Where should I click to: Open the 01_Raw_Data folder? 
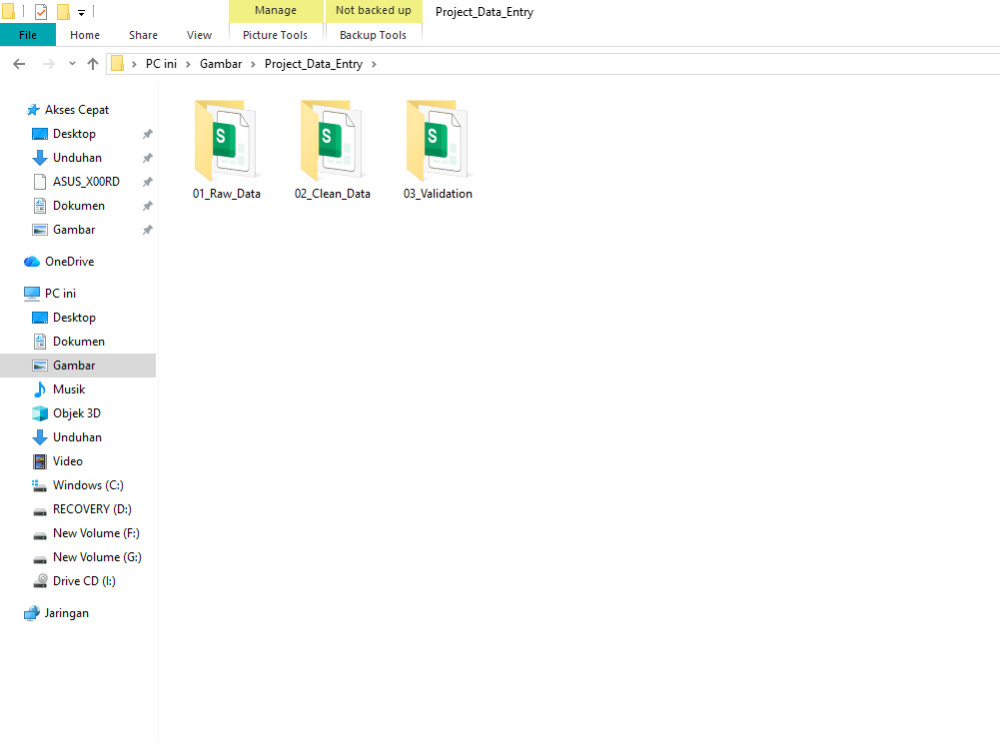(226, 150)
